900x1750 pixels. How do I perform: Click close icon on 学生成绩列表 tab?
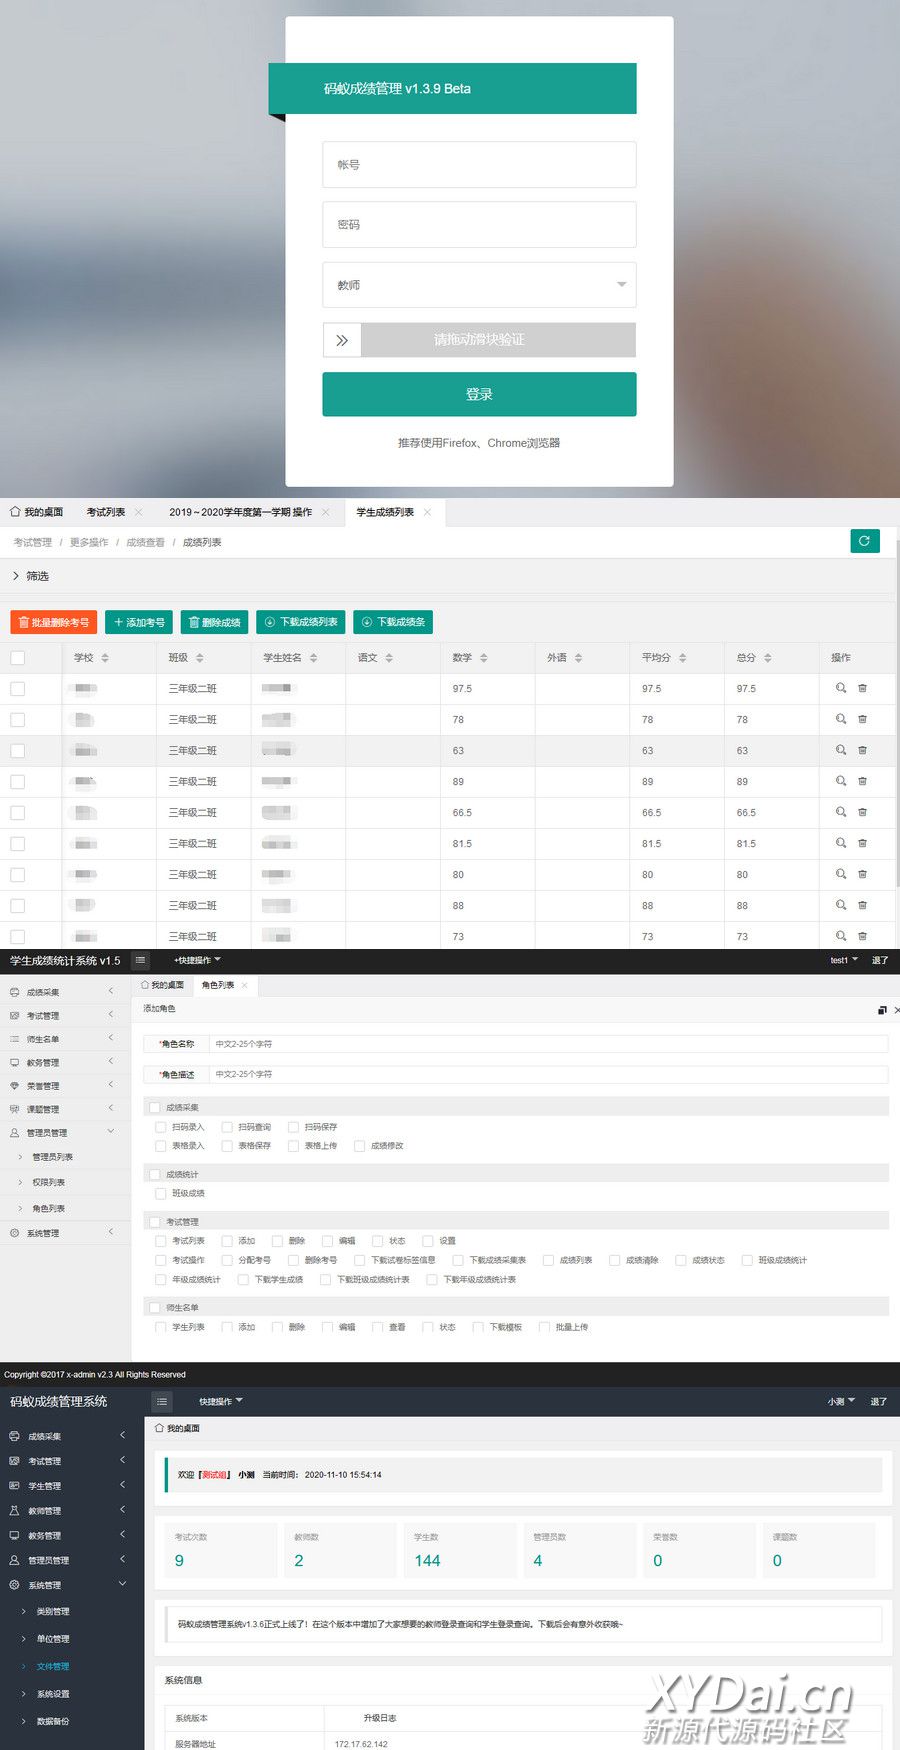tap(428, 512)
